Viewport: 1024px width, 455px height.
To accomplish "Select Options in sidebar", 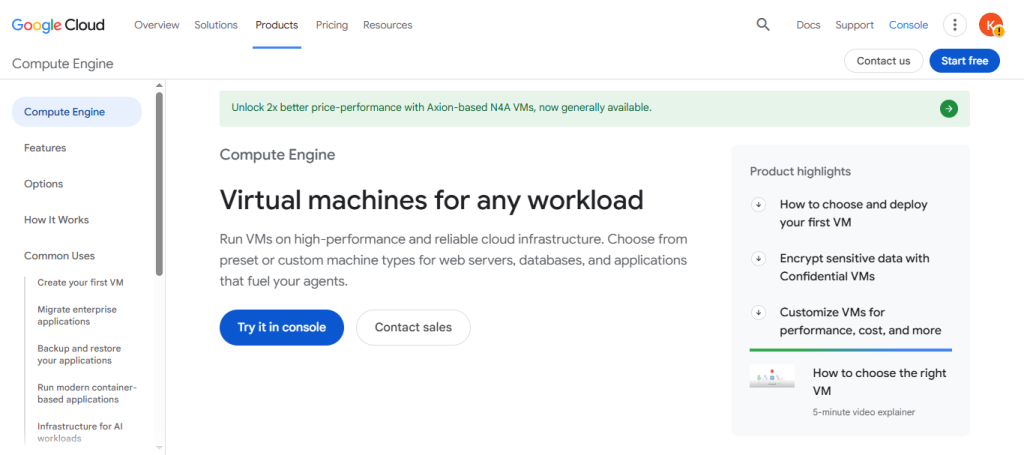I will pyautogui.click(x=44, y=183).
